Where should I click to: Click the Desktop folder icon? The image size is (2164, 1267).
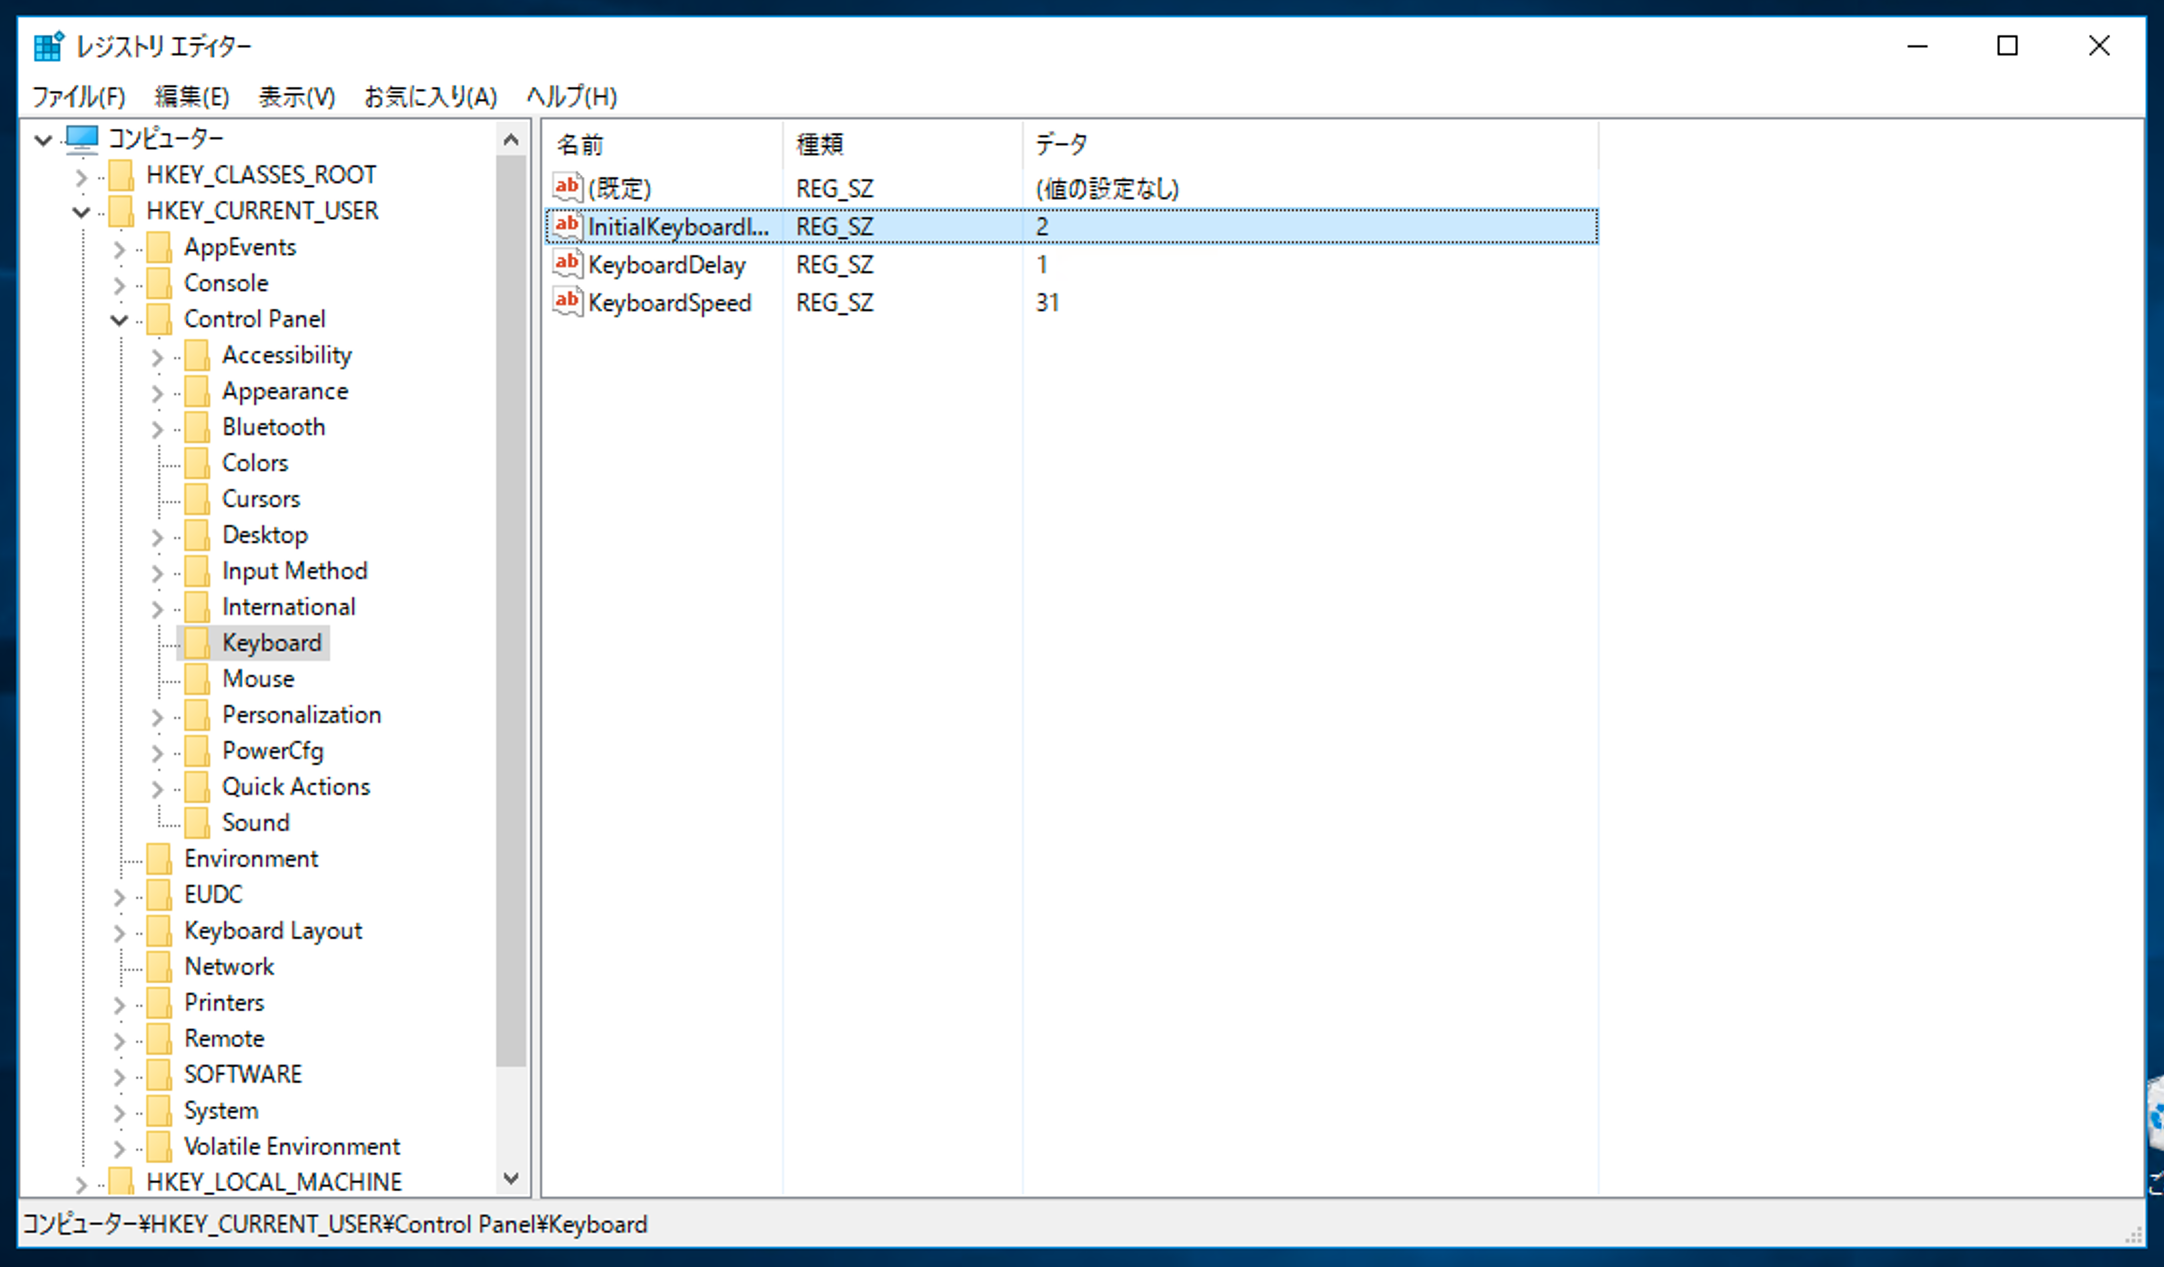[197, 535]
